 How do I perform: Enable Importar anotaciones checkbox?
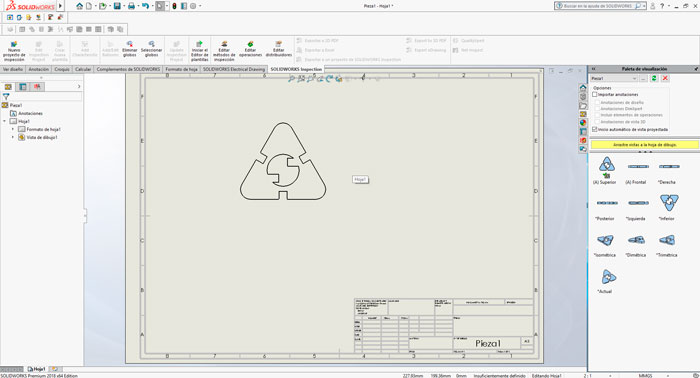595,95
